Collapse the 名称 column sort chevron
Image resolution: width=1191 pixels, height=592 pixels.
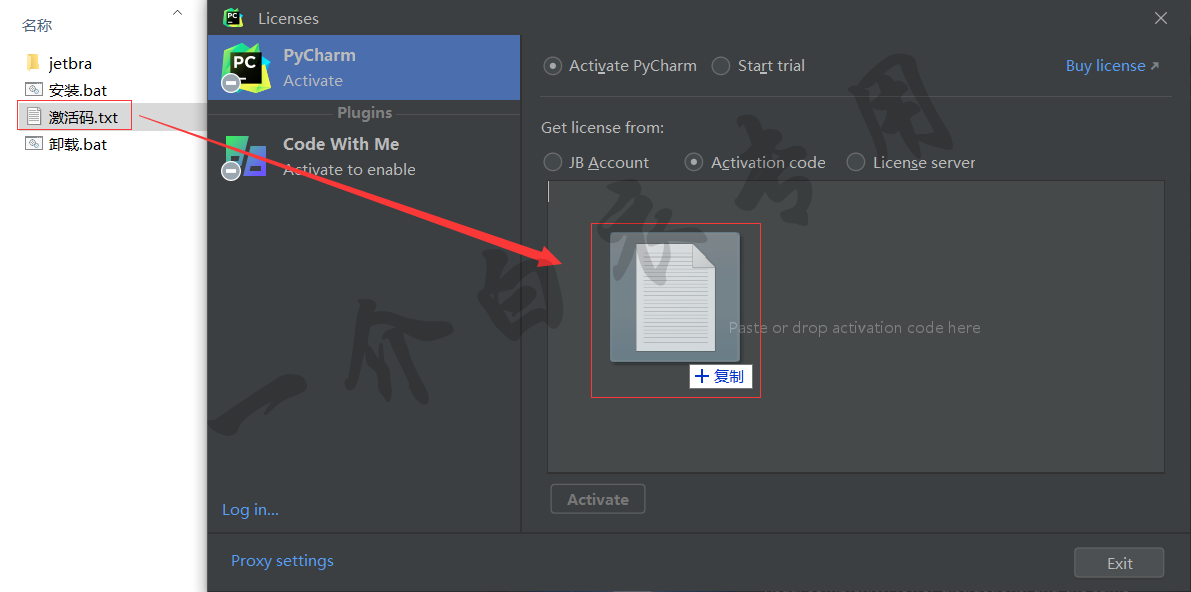(x=178, y=12)
